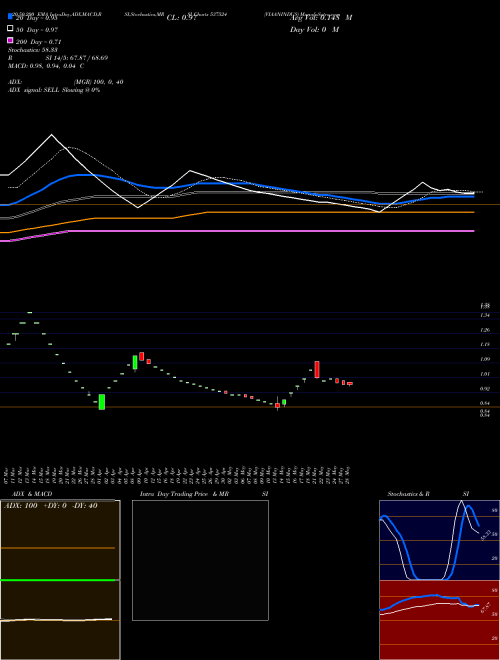This screenshot has width=500, height=660.
Task: Click the blue 20 Day EMA legend swatch
Action: coord(11,17)
